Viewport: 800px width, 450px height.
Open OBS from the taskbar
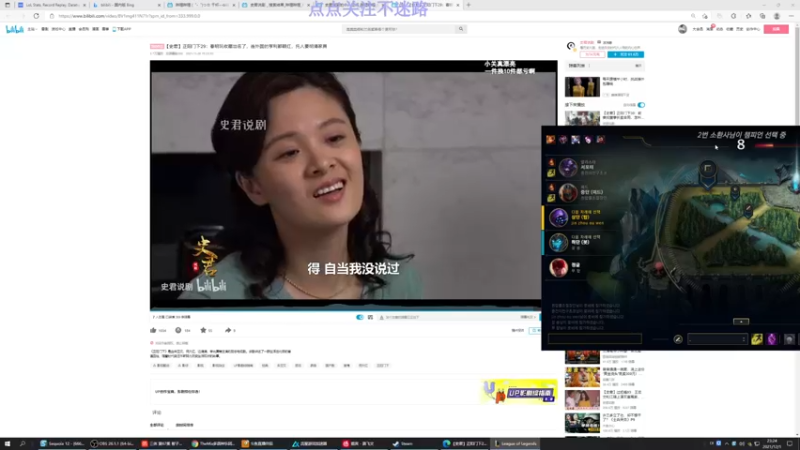pyautogui.click(x=112, y=444)
